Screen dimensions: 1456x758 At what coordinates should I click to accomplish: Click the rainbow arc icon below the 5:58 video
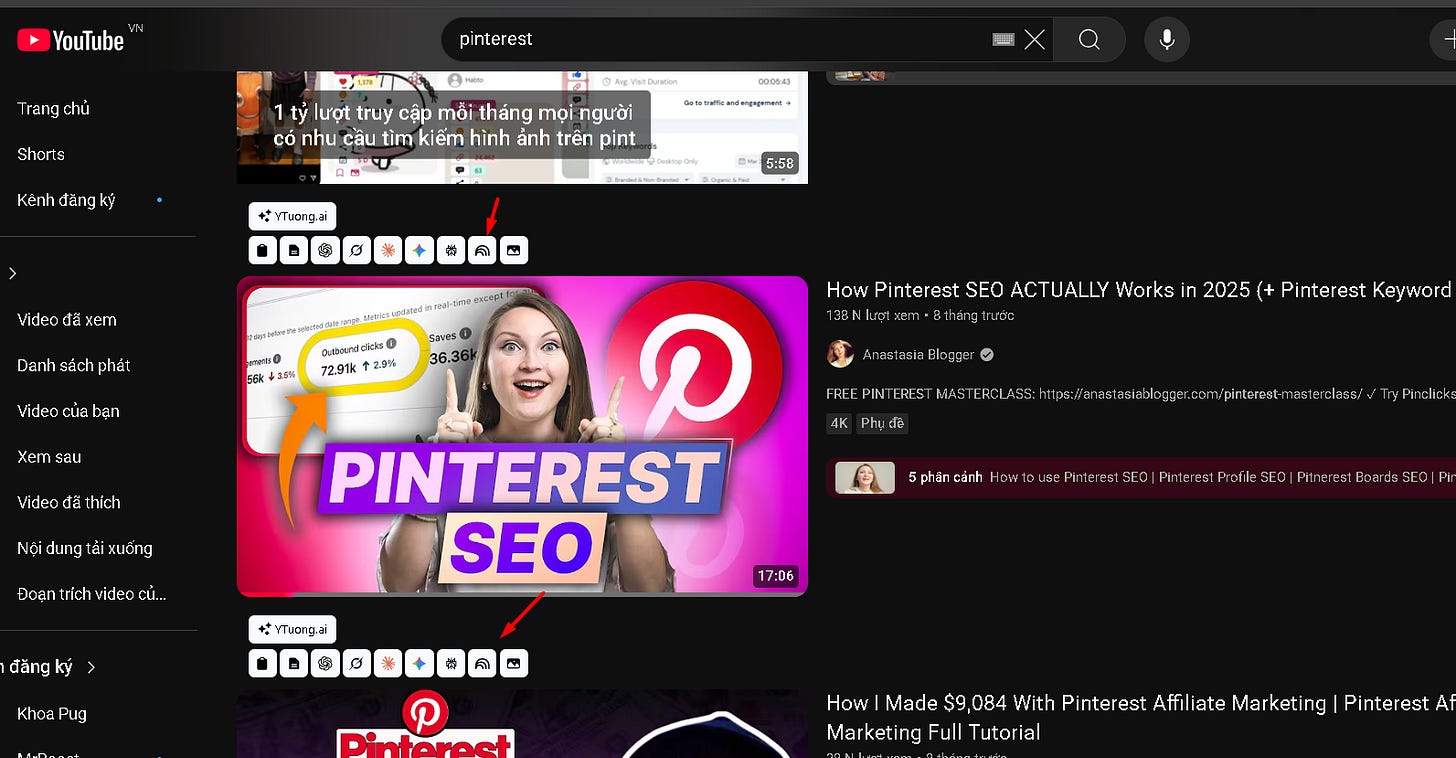pos(482,251)
